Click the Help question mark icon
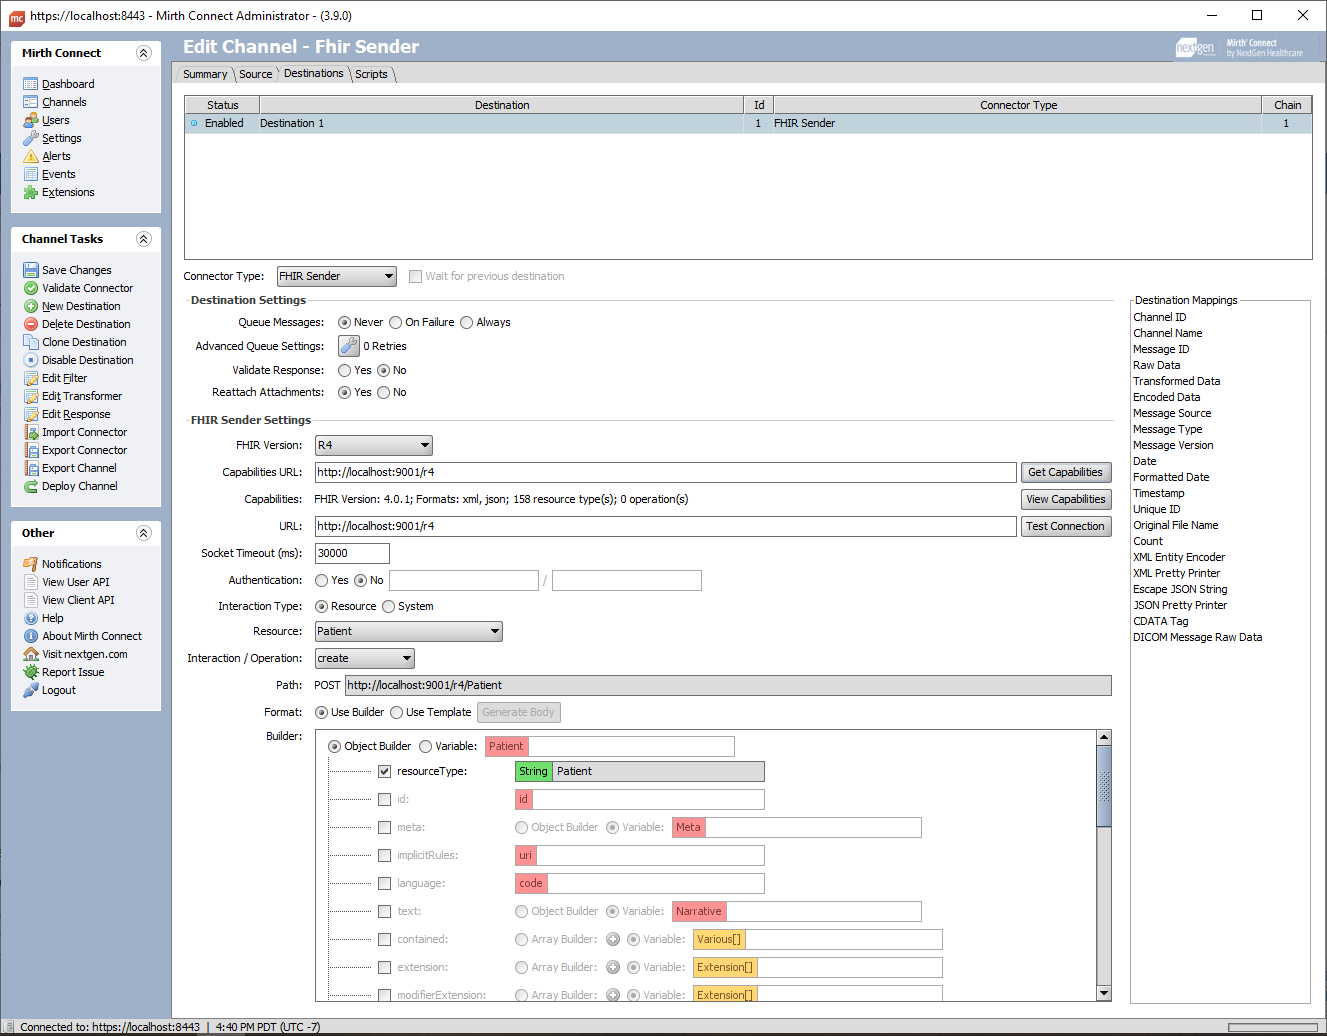 click(31, 618)
